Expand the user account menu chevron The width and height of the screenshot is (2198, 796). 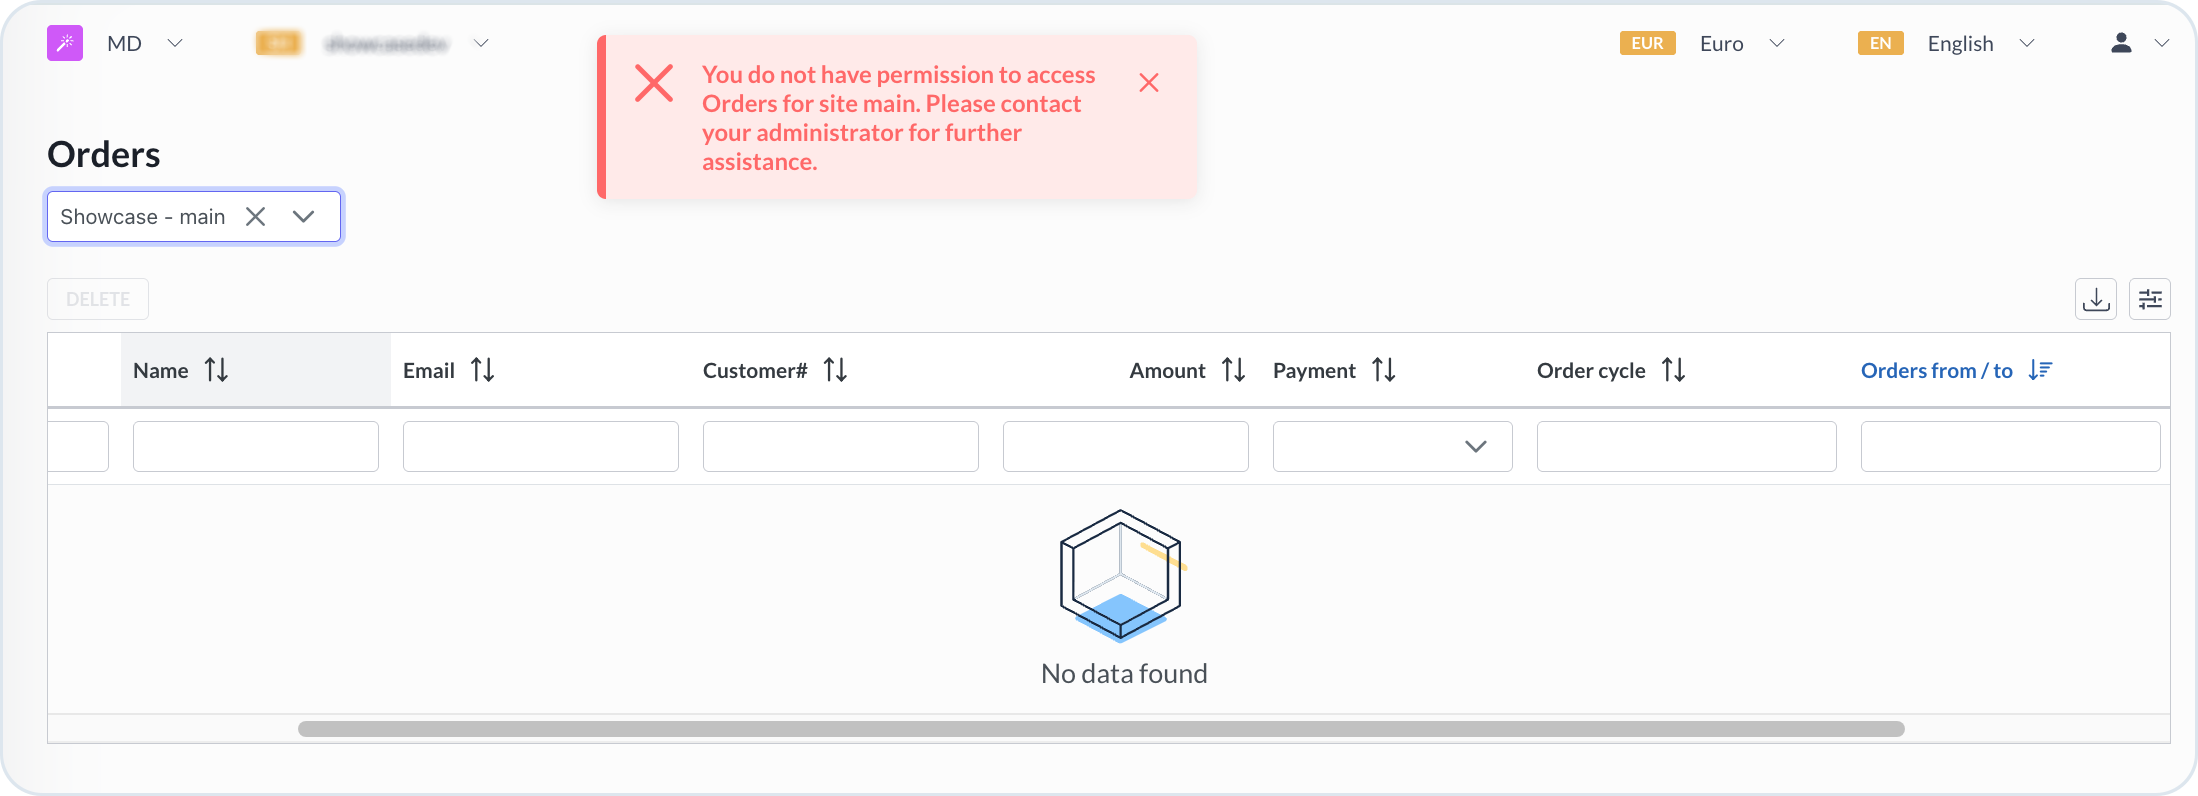click(x=2162, y=43)
